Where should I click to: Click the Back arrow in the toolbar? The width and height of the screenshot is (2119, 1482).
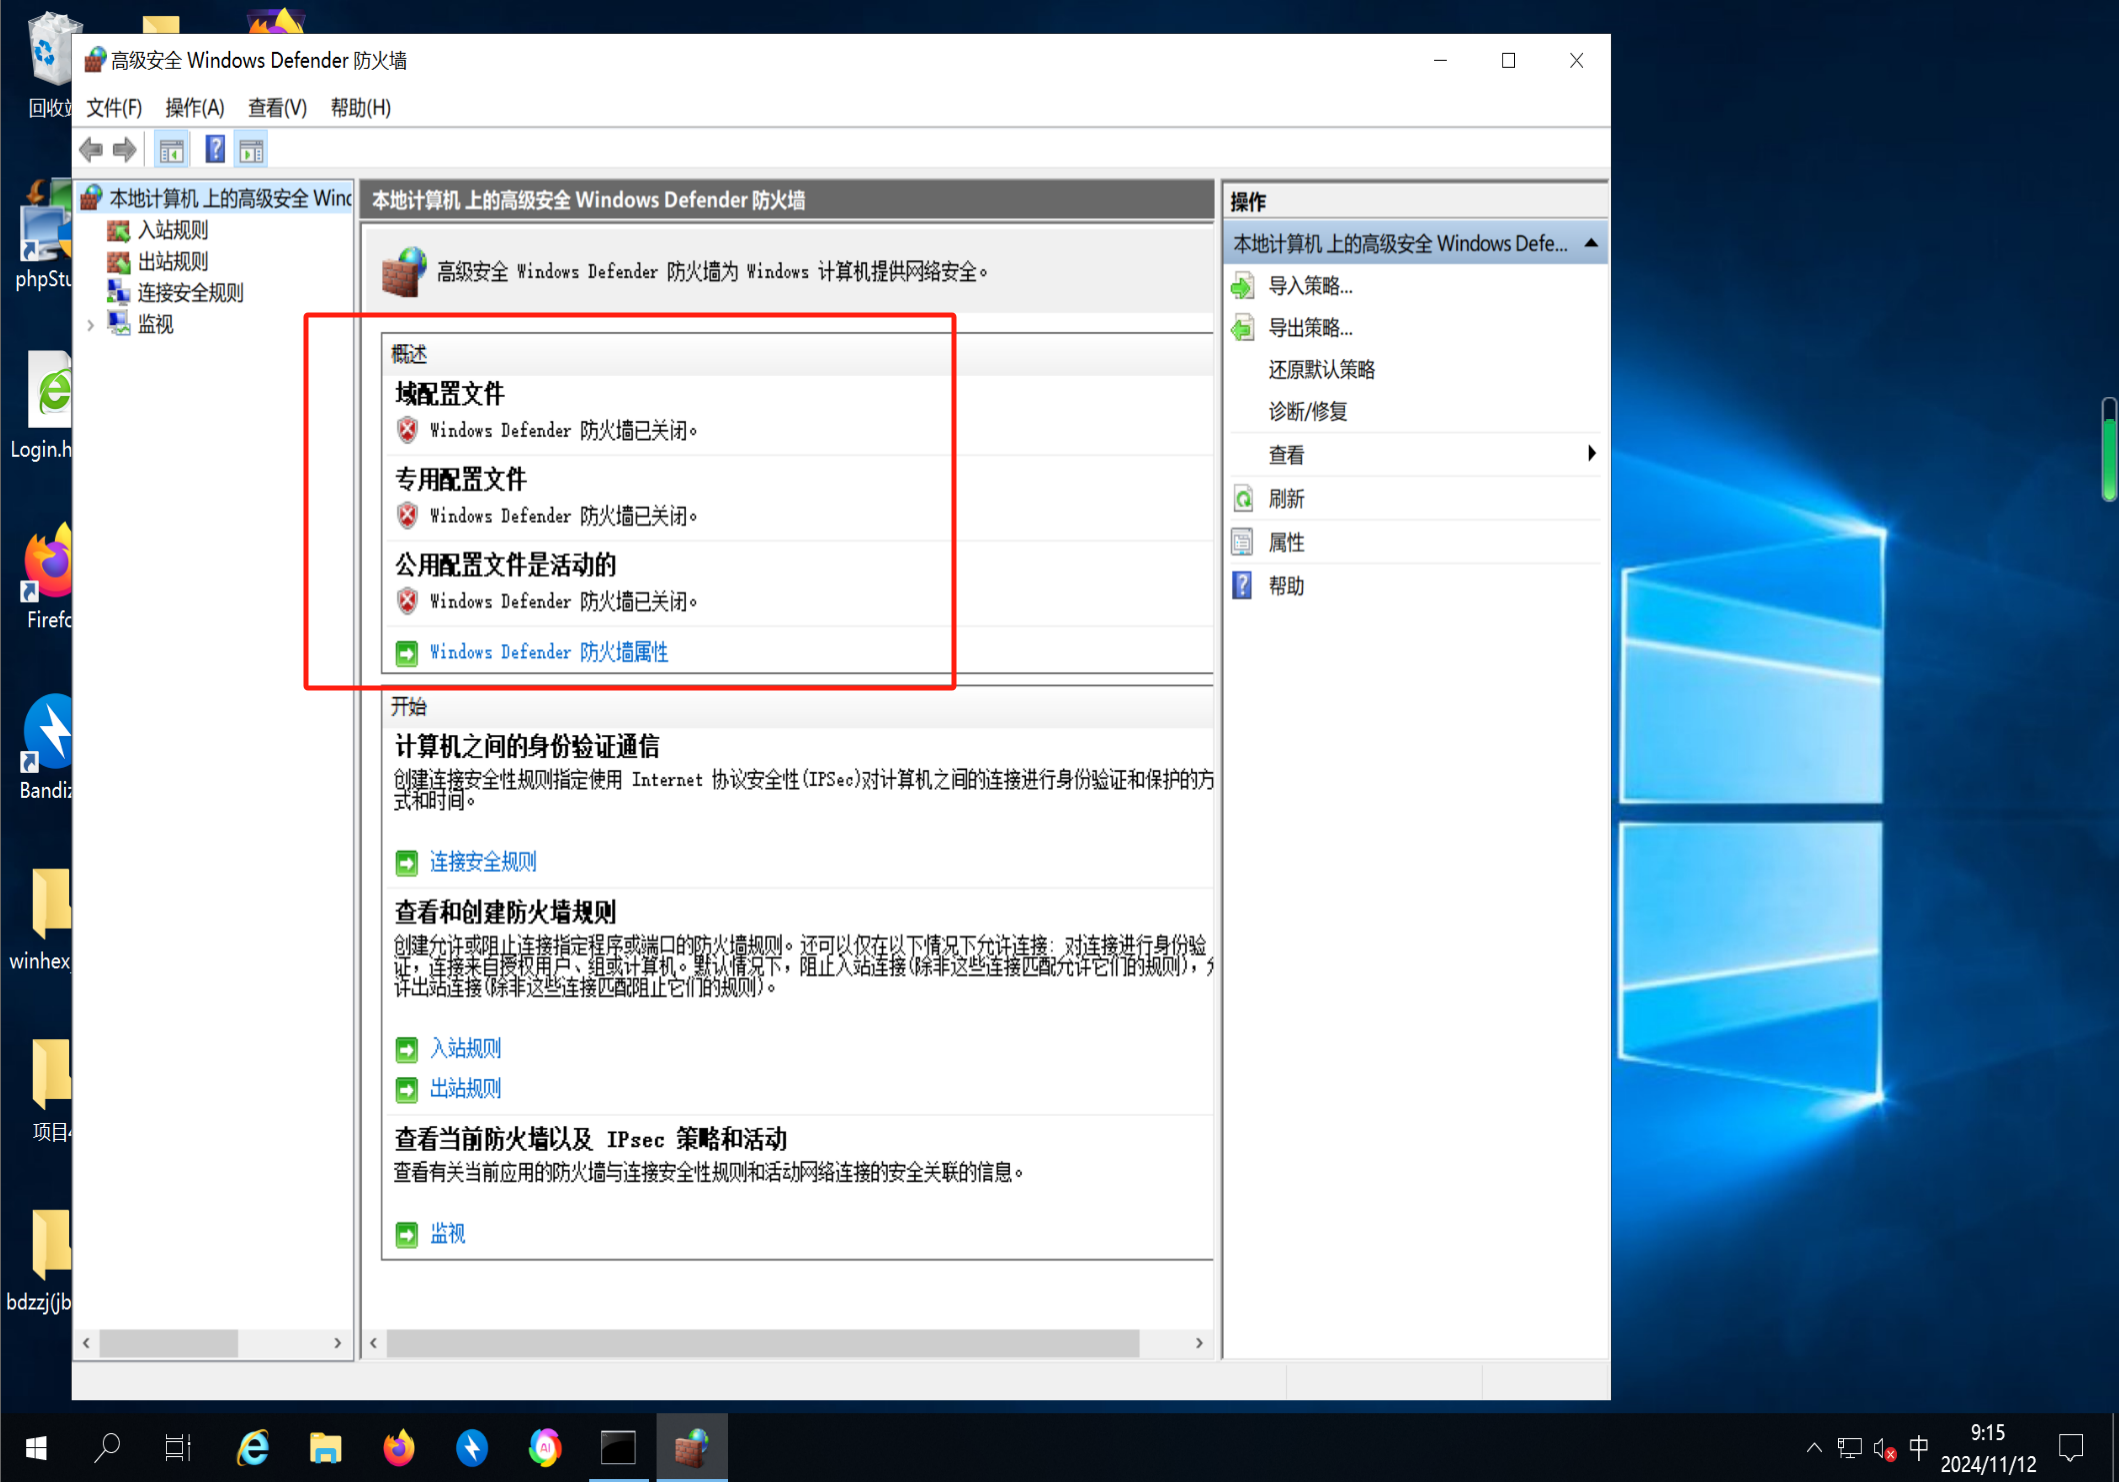tap(91, 150)
